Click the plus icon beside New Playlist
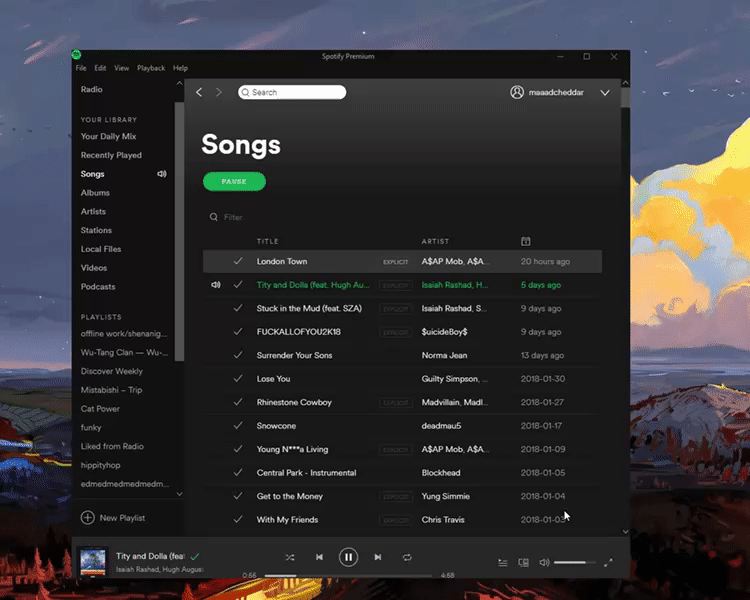 click(88, 518)
